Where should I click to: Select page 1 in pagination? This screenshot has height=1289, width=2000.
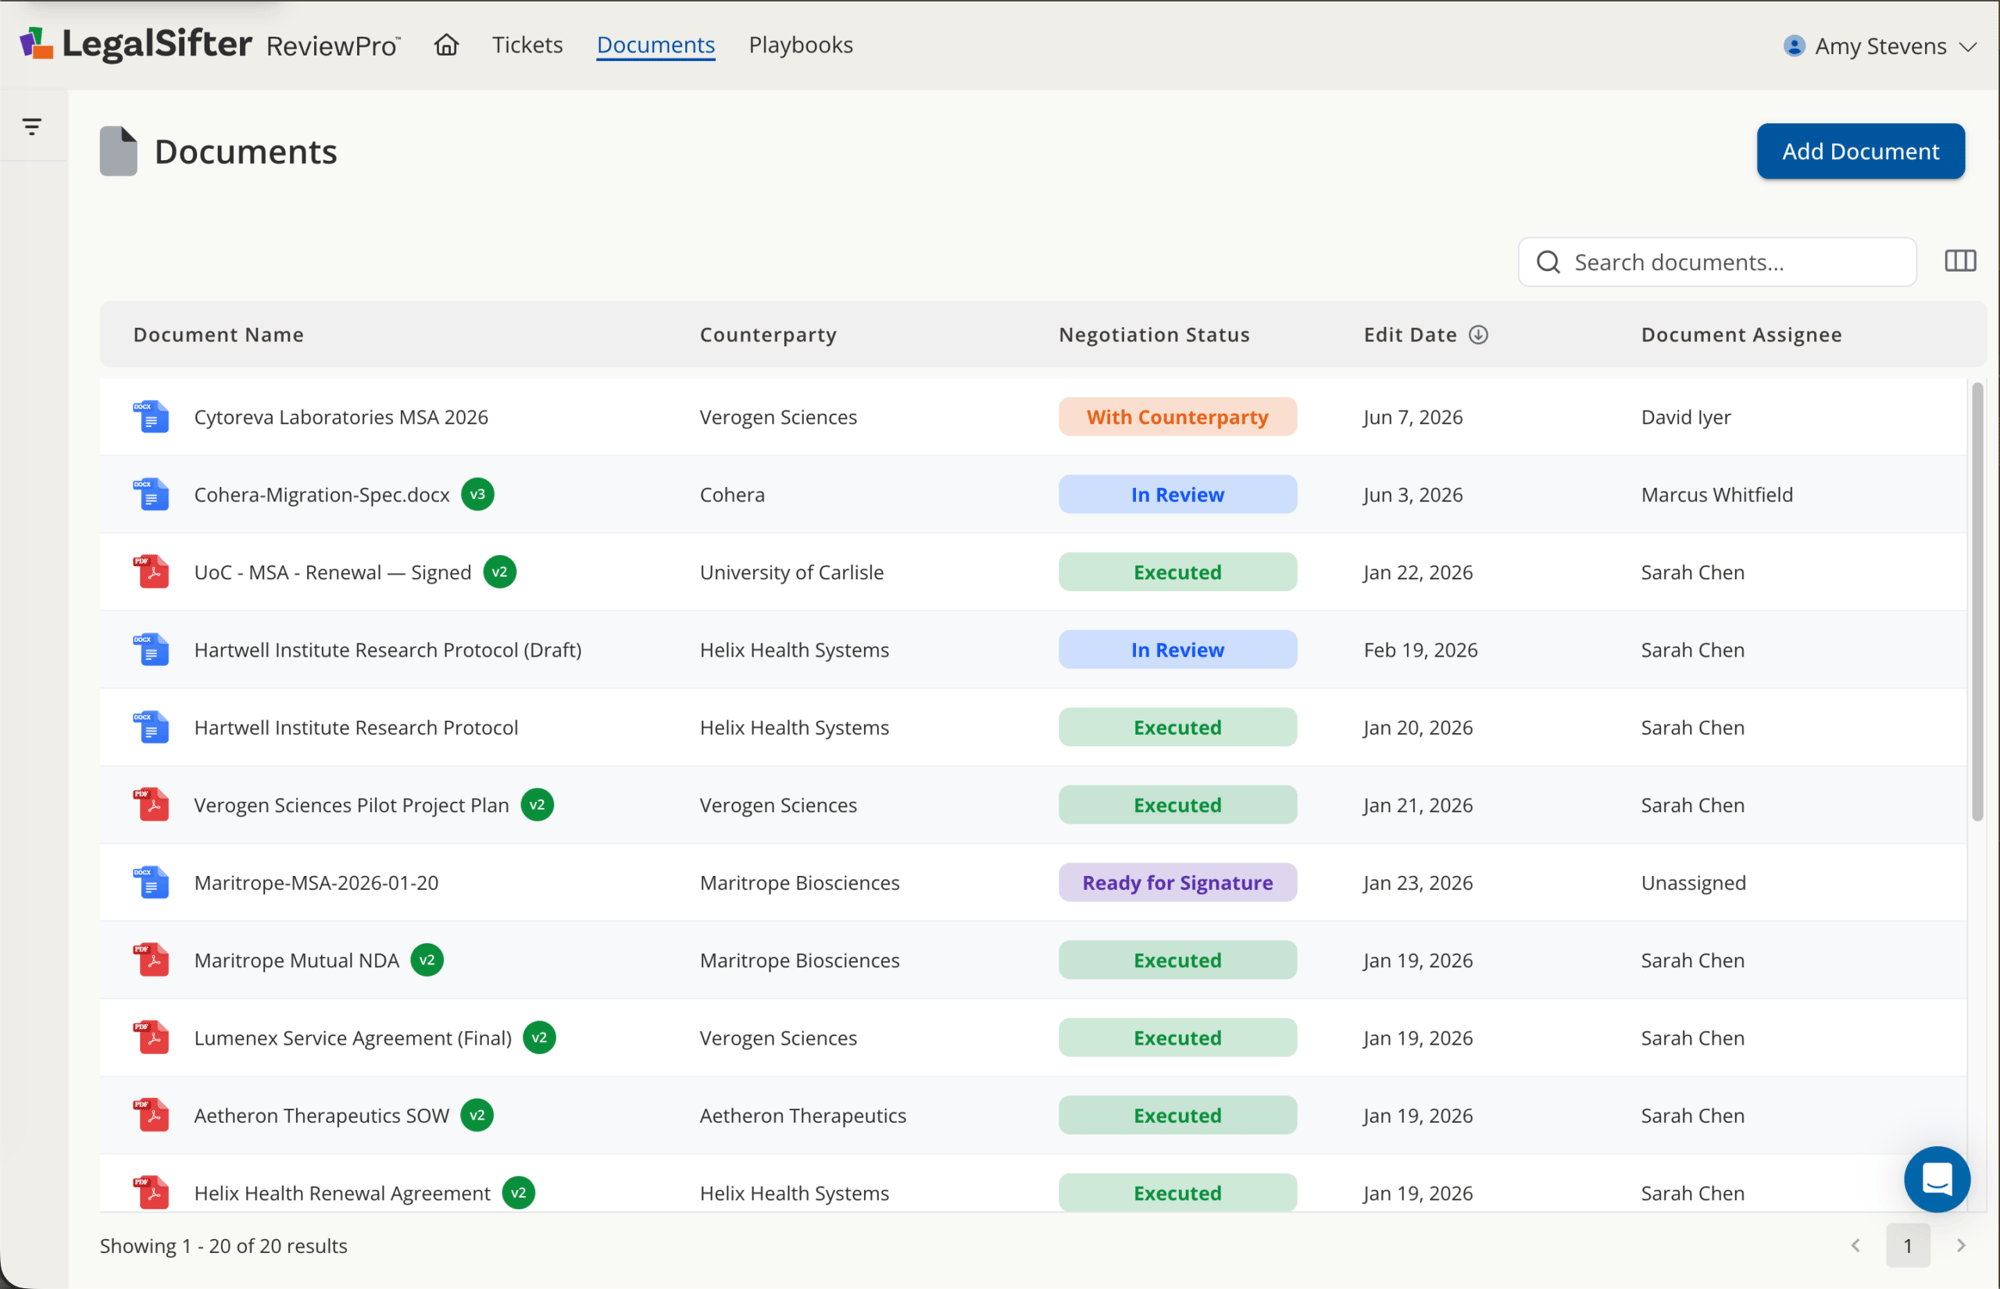(x=1908, y=1246)
